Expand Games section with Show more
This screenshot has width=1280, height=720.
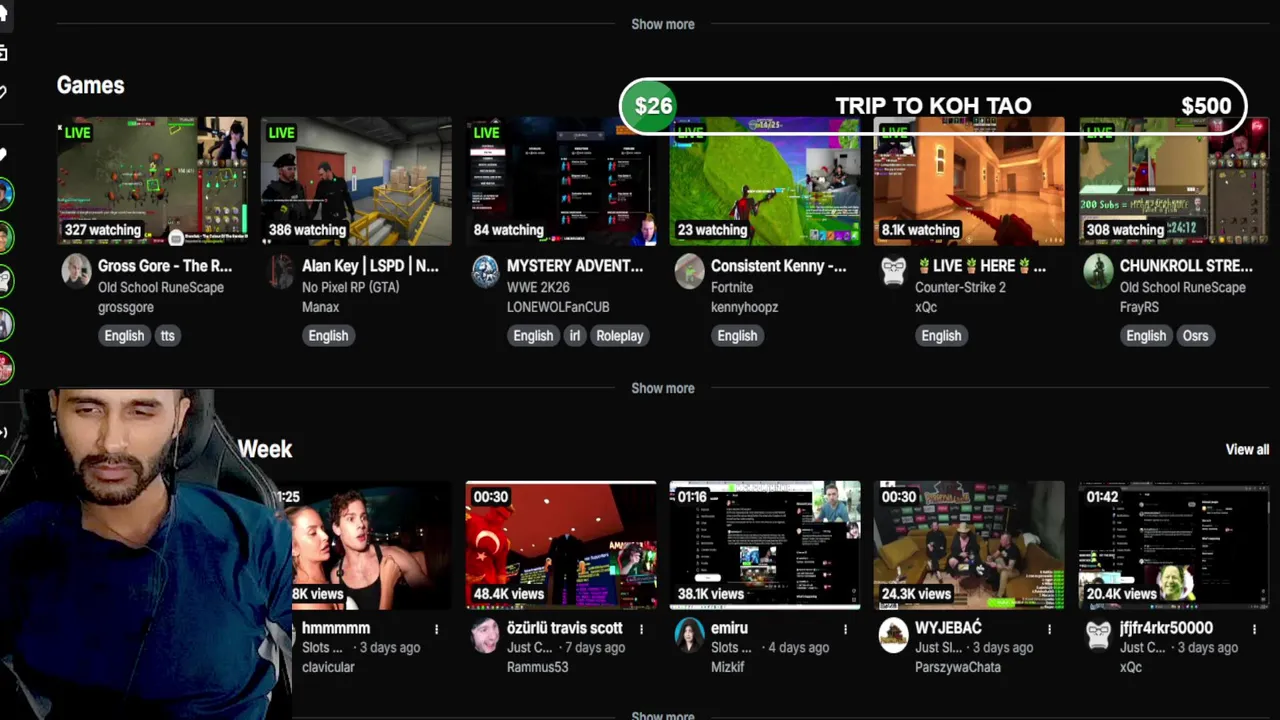pos(662,388)
